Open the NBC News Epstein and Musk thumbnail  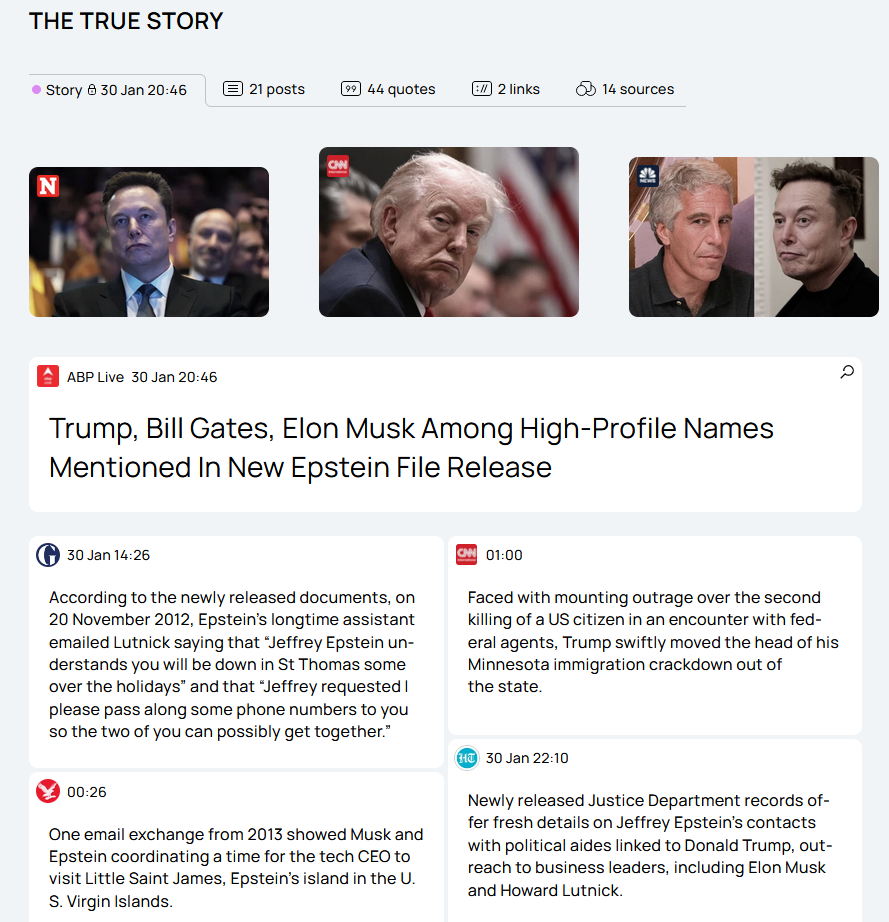(x=754, y=237)
